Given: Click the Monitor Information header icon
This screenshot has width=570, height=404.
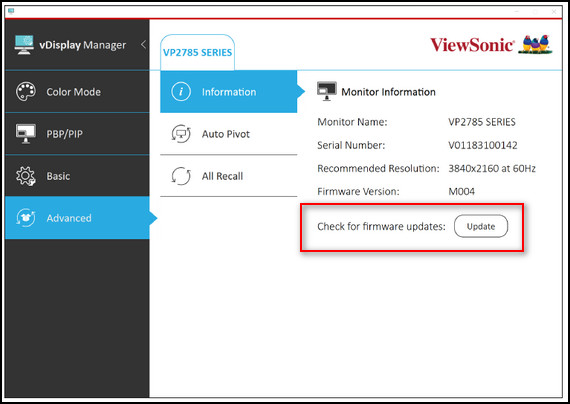Looking at the screenshot, I should coord(326,91).
